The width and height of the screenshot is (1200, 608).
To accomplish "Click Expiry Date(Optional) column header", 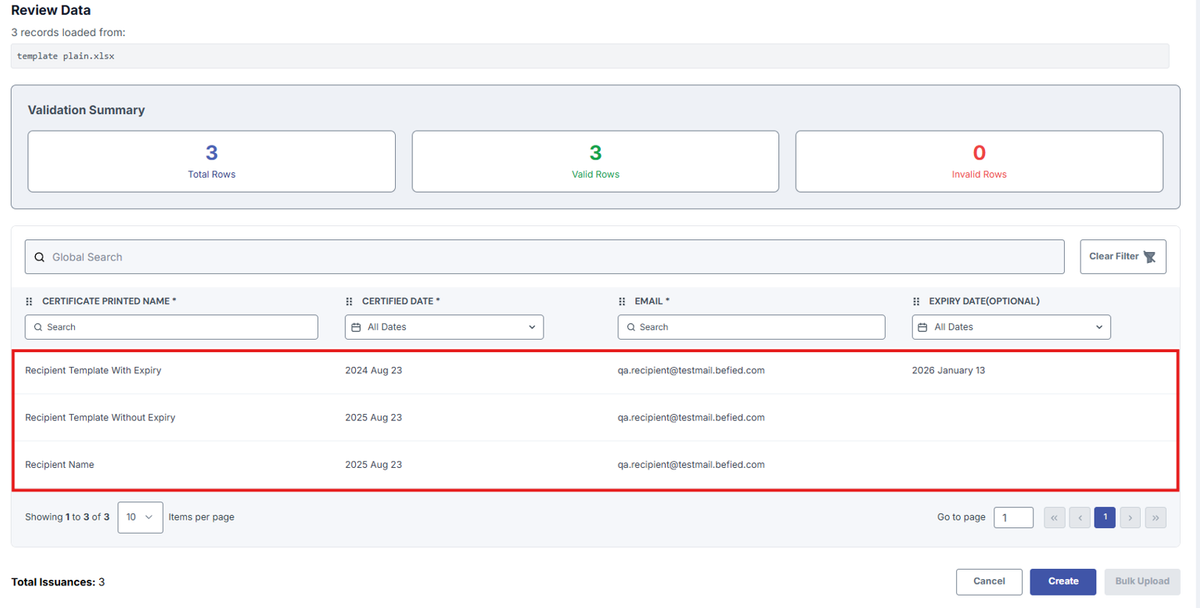I will 985,301.
